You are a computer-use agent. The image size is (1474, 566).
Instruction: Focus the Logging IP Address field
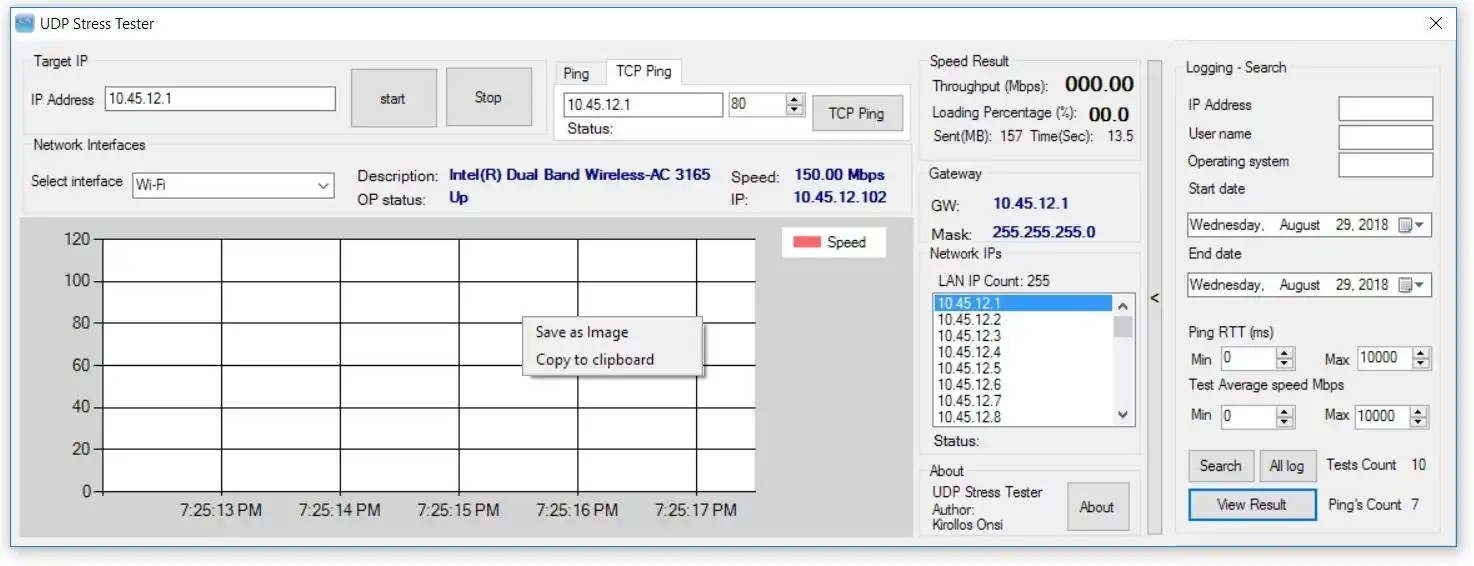1385,108
